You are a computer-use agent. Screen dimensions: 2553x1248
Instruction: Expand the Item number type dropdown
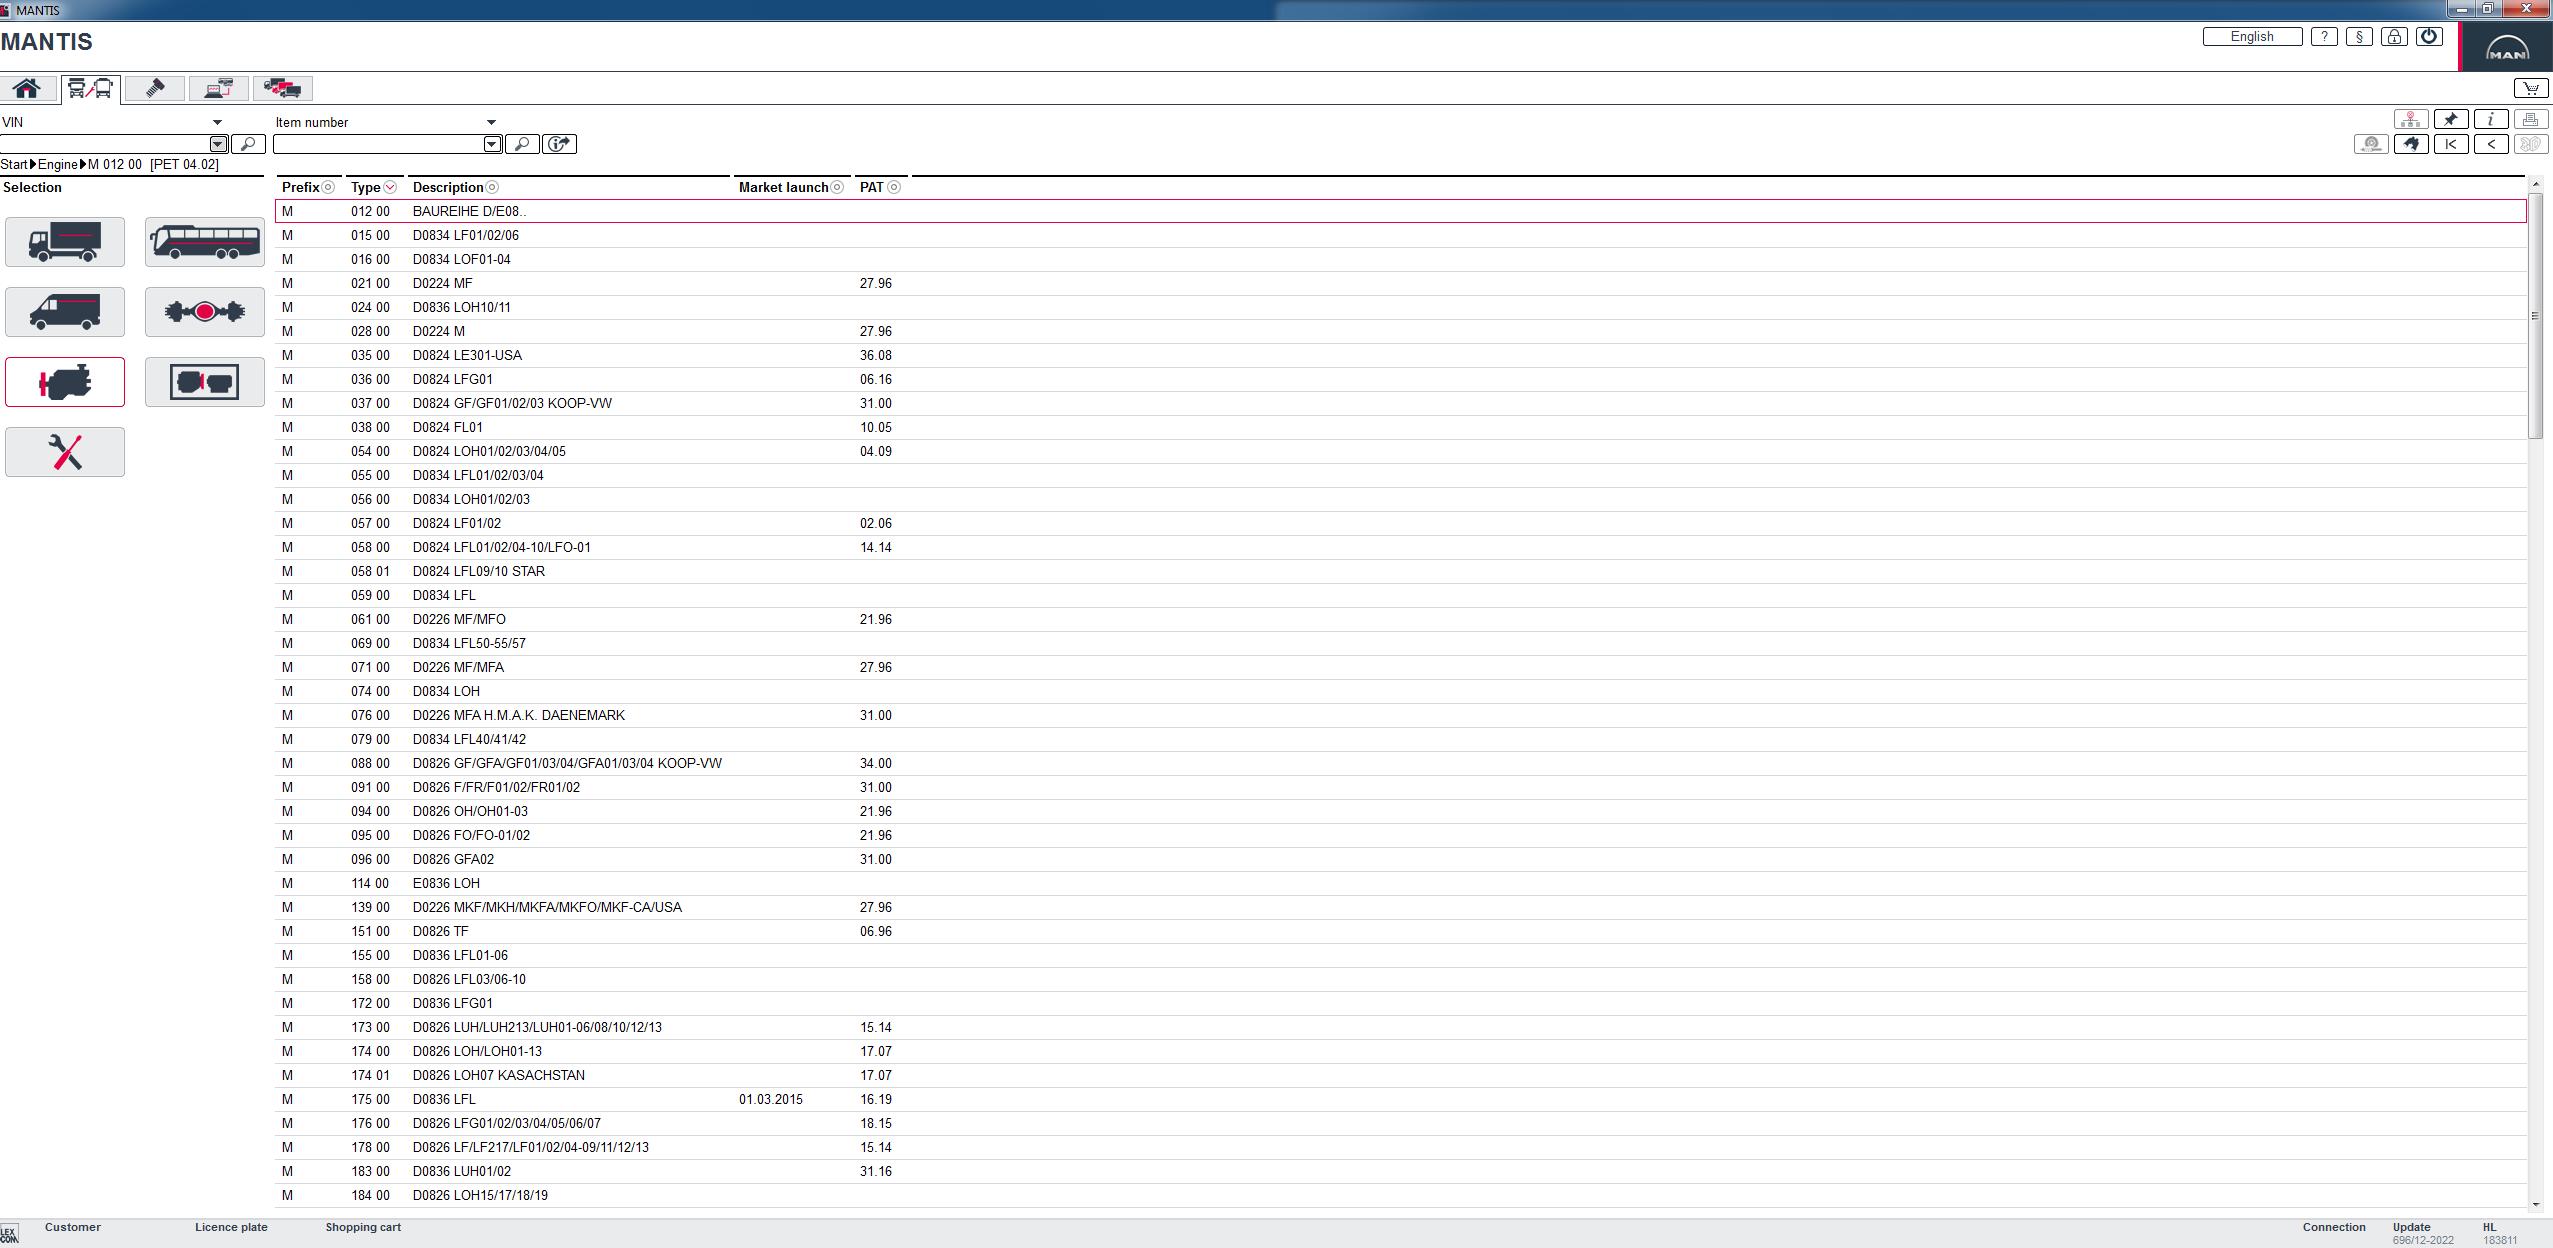[491, 122]
